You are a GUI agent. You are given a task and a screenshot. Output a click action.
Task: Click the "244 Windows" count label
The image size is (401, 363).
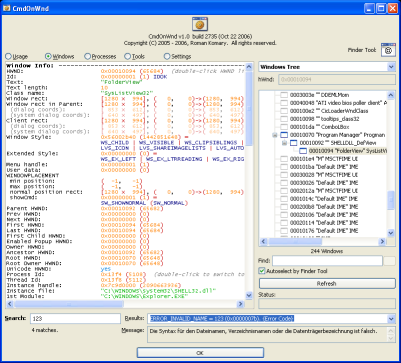(x=327, y=251)
